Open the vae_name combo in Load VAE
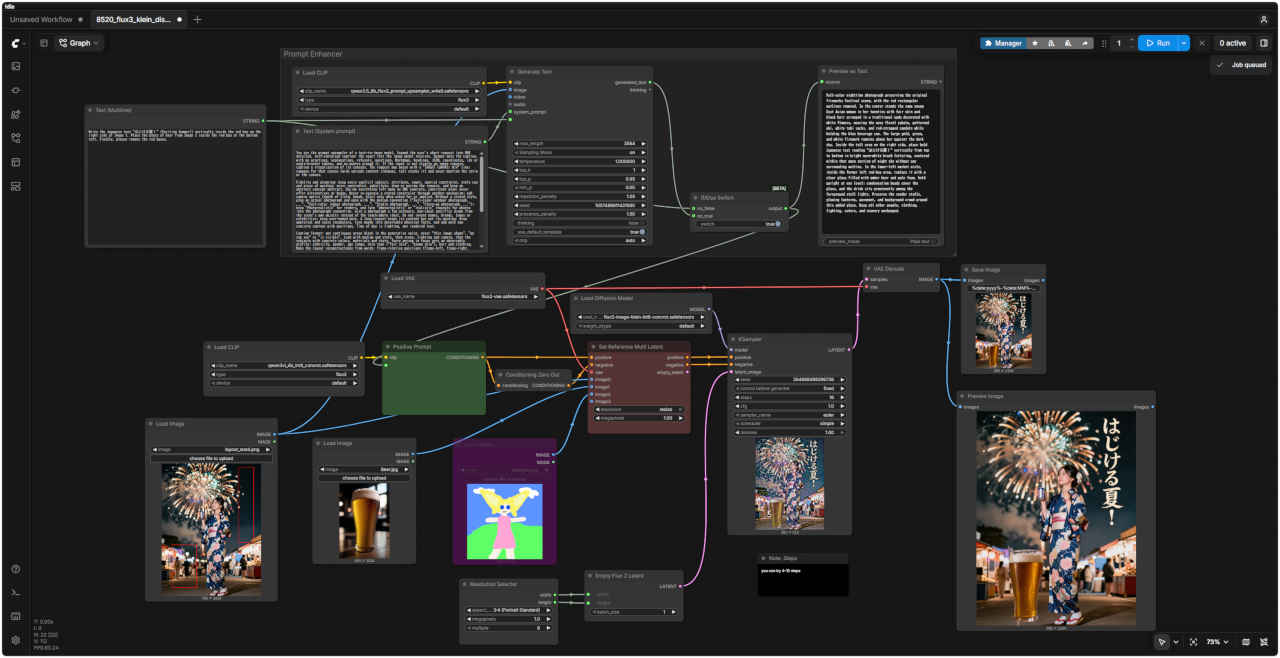This screenshot has width=1280, height=658. (x=461, y=296)
